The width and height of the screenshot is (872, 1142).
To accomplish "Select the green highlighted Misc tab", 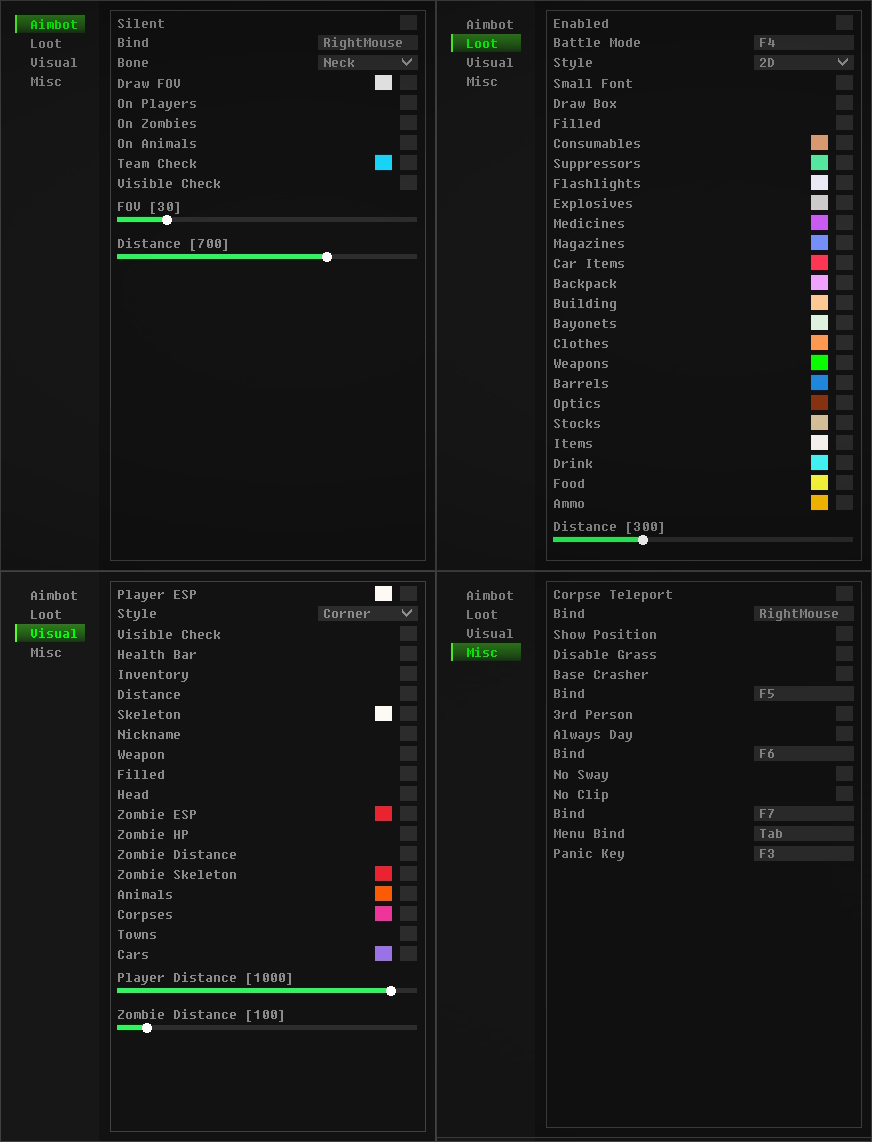I will coord(487,652).
